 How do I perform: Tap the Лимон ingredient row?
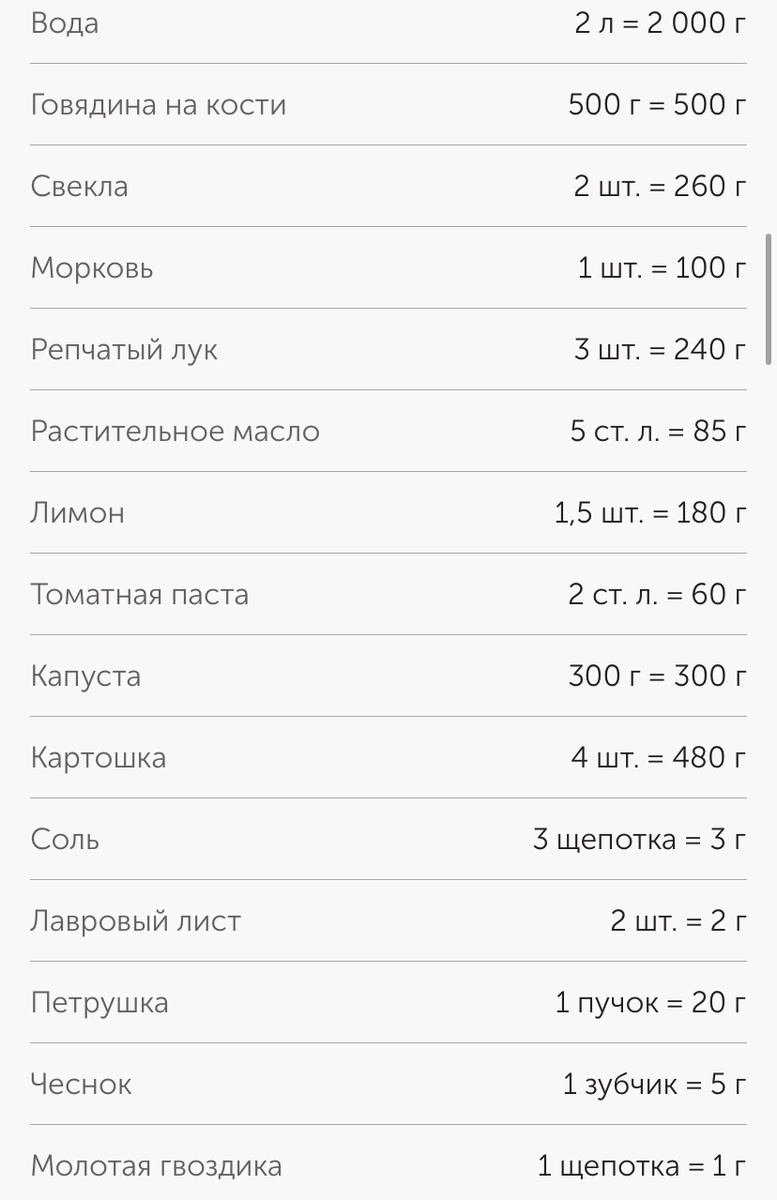point(388,513)
